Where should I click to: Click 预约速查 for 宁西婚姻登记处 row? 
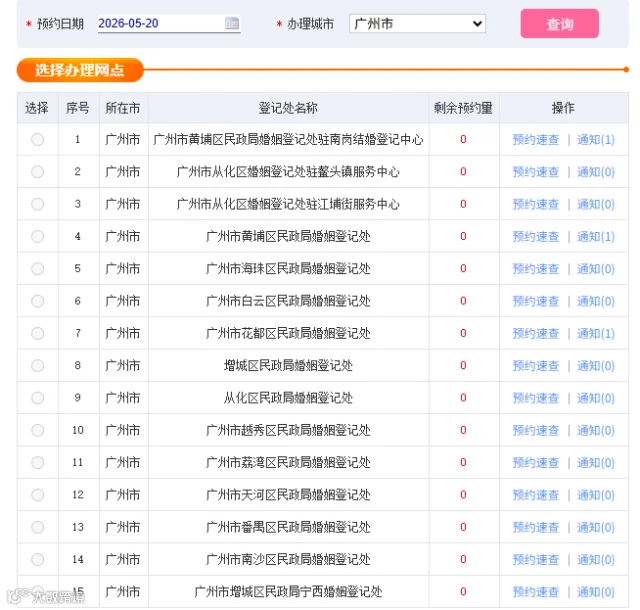[536, 592]
